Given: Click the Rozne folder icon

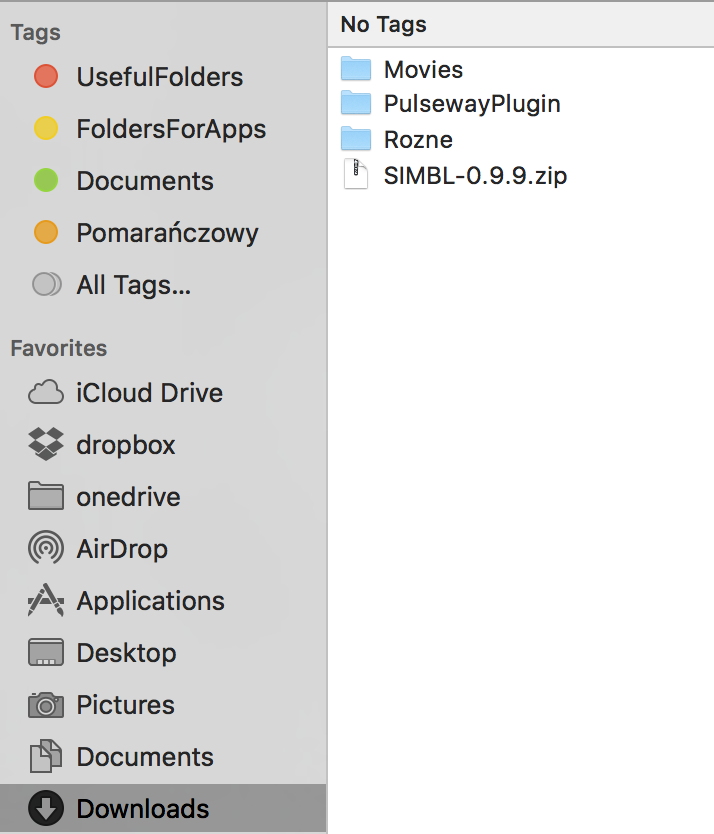Looking at the screenshot, I should [356, 139].
